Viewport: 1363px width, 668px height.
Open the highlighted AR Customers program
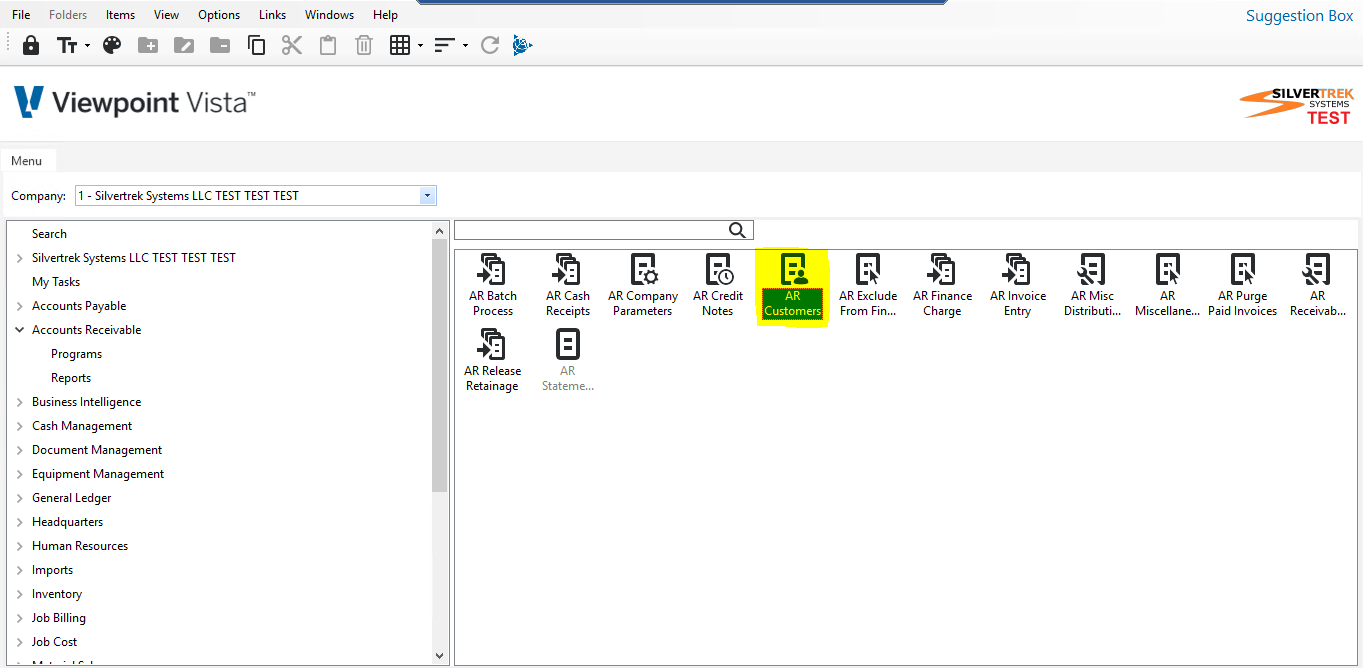tap(793, 286)
